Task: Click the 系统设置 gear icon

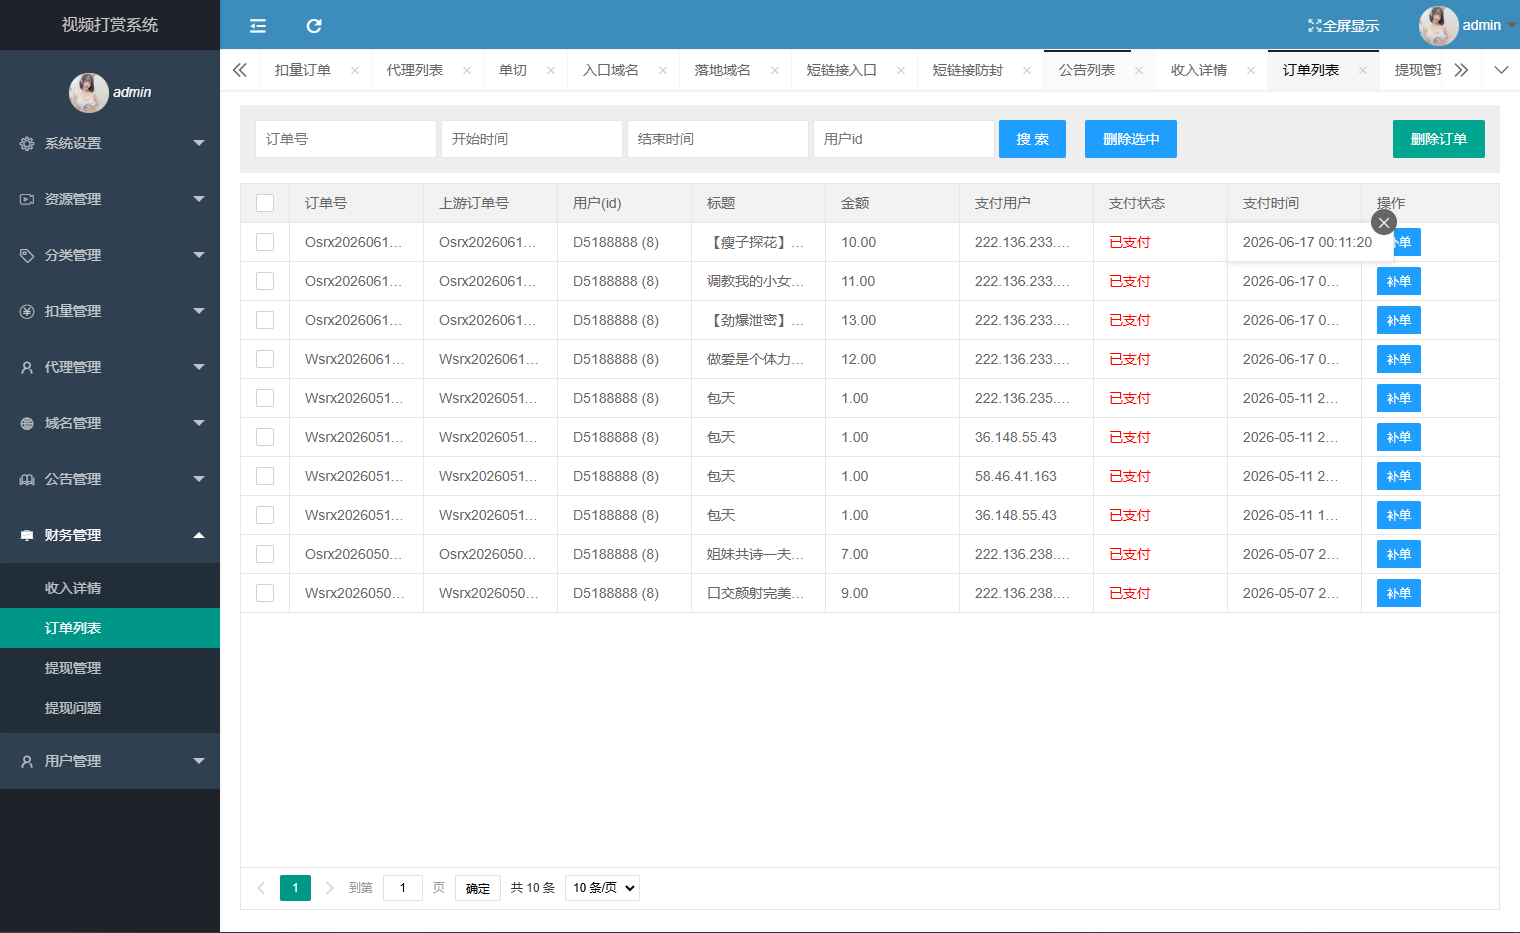Action: pyautogui.click(x=27, y=143)
